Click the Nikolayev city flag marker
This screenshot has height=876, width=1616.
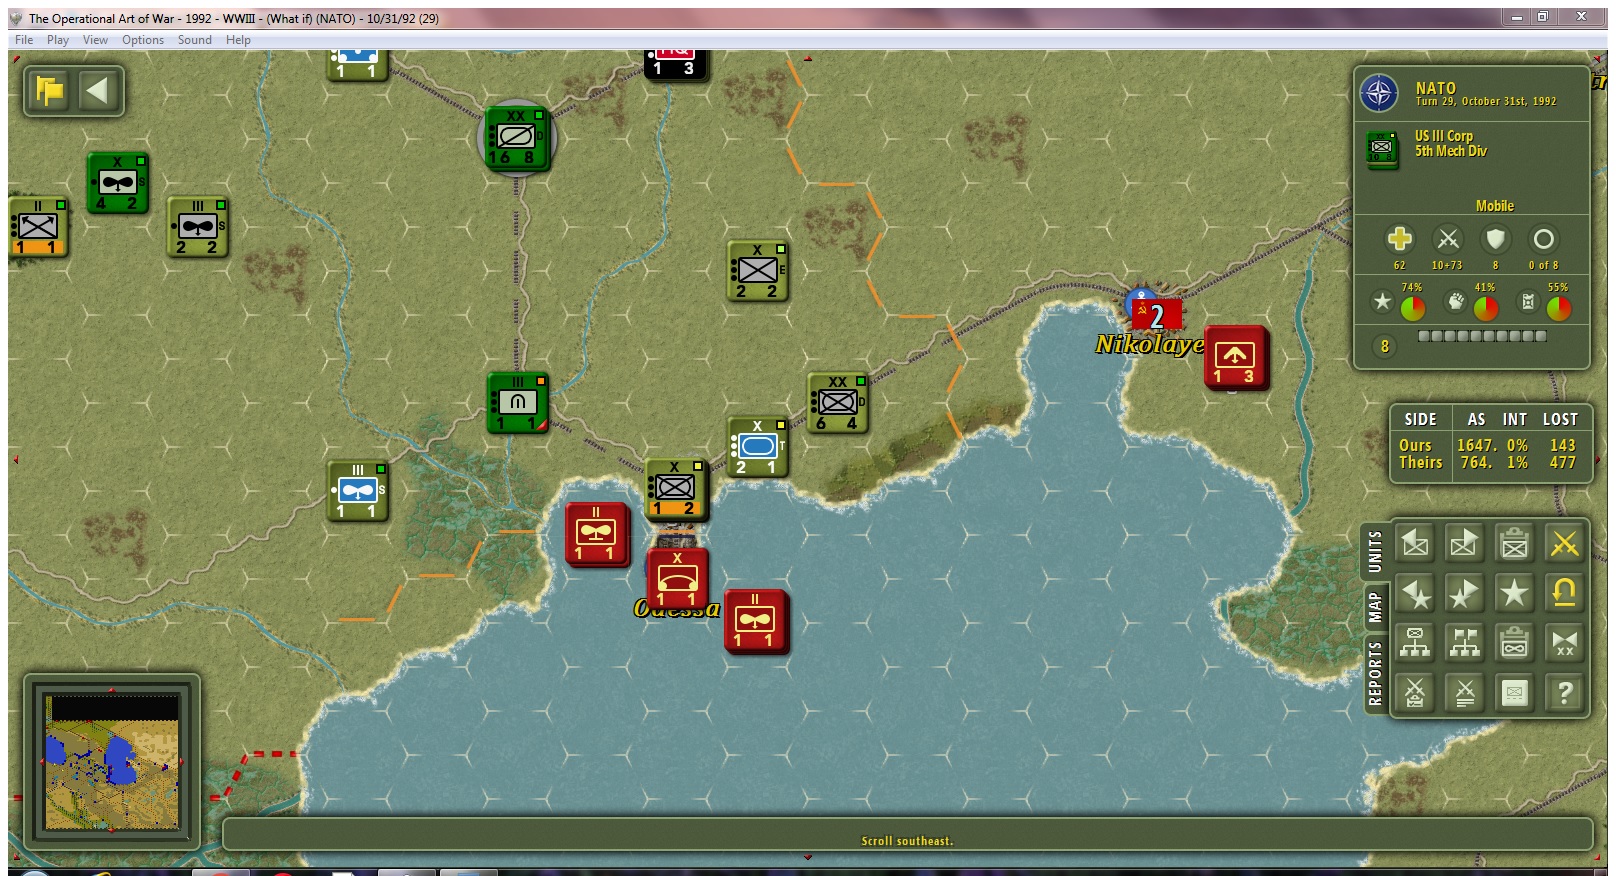pyautogui.click(x=1156, y=314)
